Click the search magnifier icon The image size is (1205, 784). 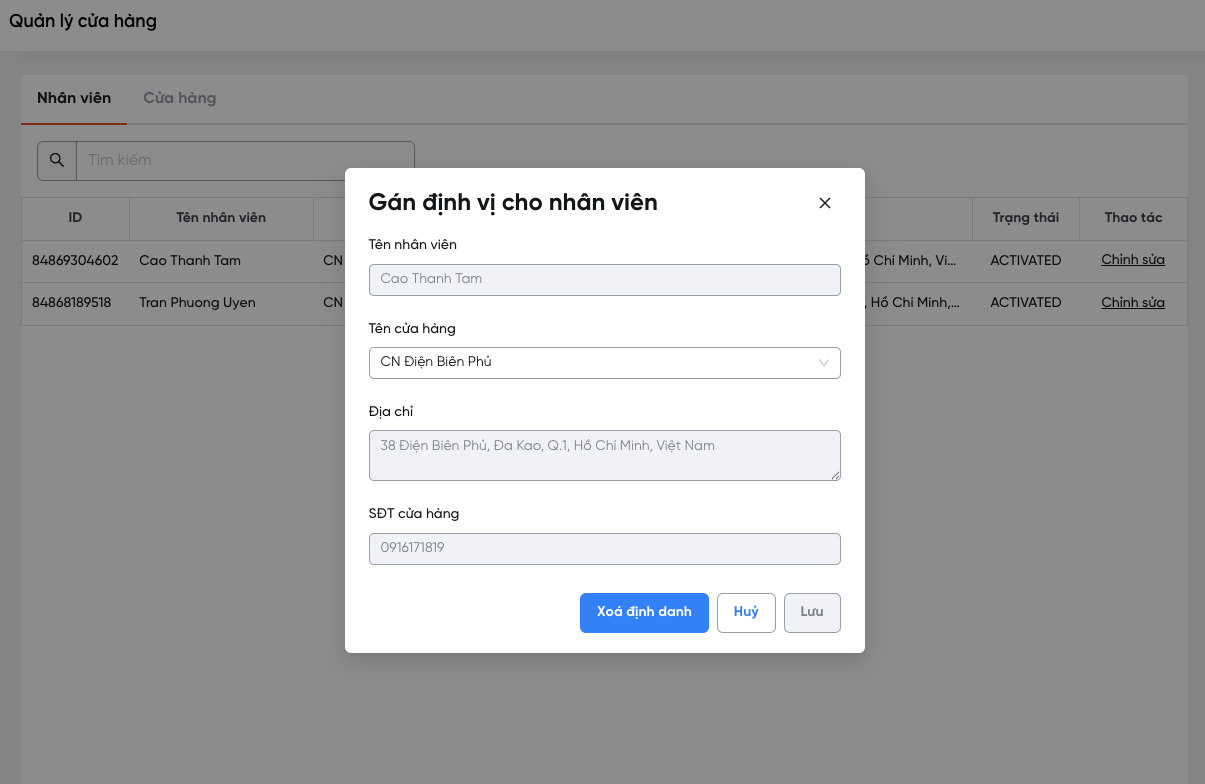(57, 160)
